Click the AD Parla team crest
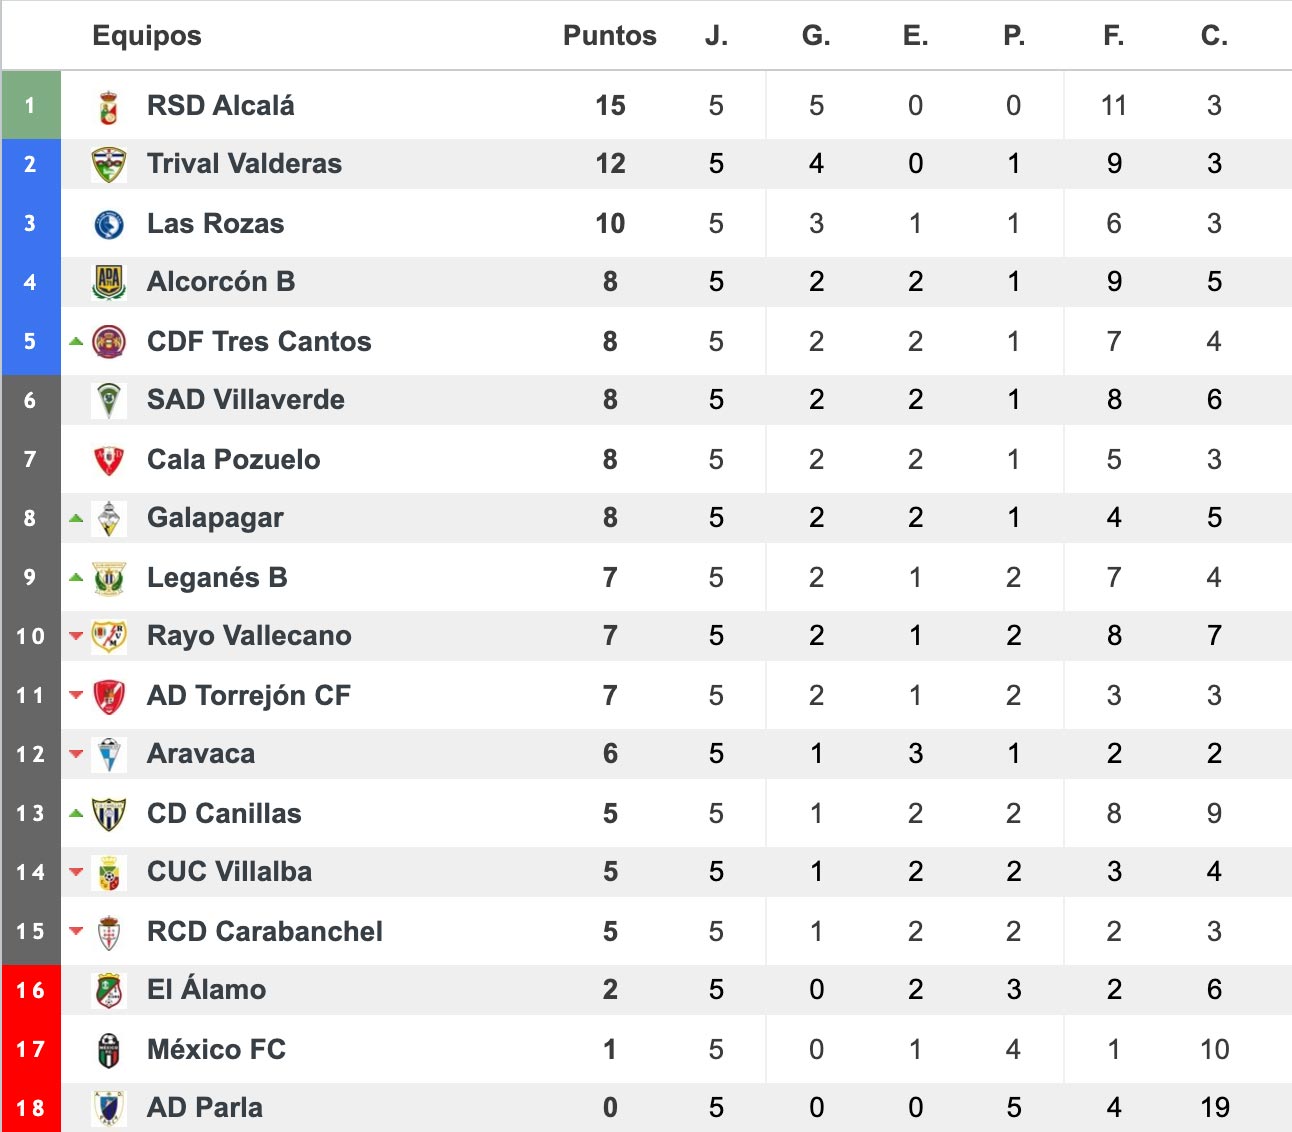This screenshot has height=1132, width=1292. (x=109, y=1108)
